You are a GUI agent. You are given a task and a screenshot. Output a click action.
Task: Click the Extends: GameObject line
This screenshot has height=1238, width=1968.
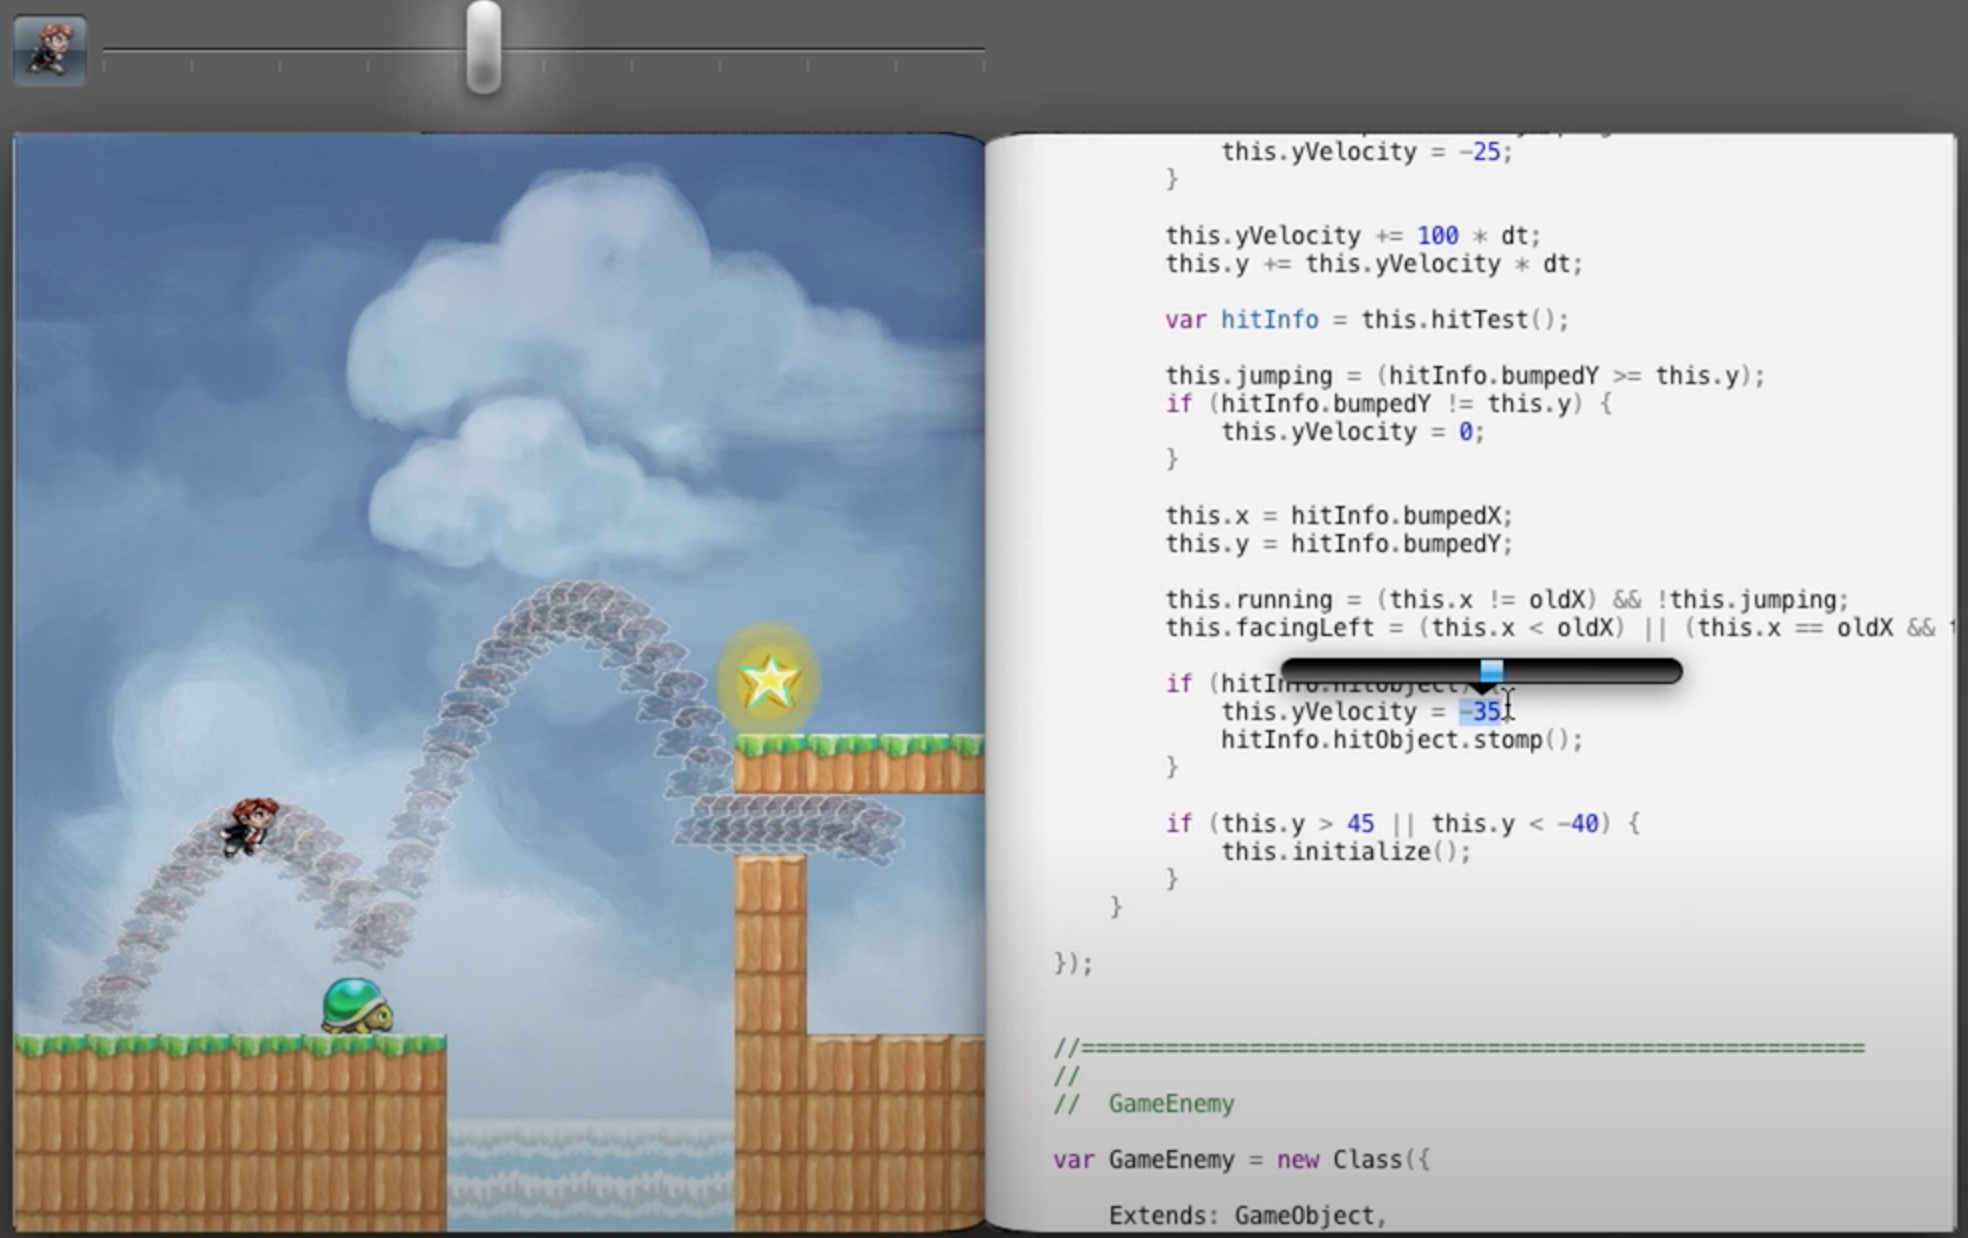click(x=1247, y=1215)
